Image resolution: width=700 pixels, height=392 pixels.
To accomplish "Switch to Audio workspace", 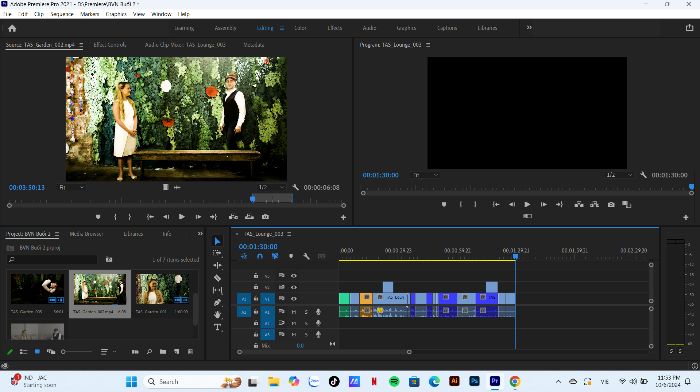I will [369, 28].
